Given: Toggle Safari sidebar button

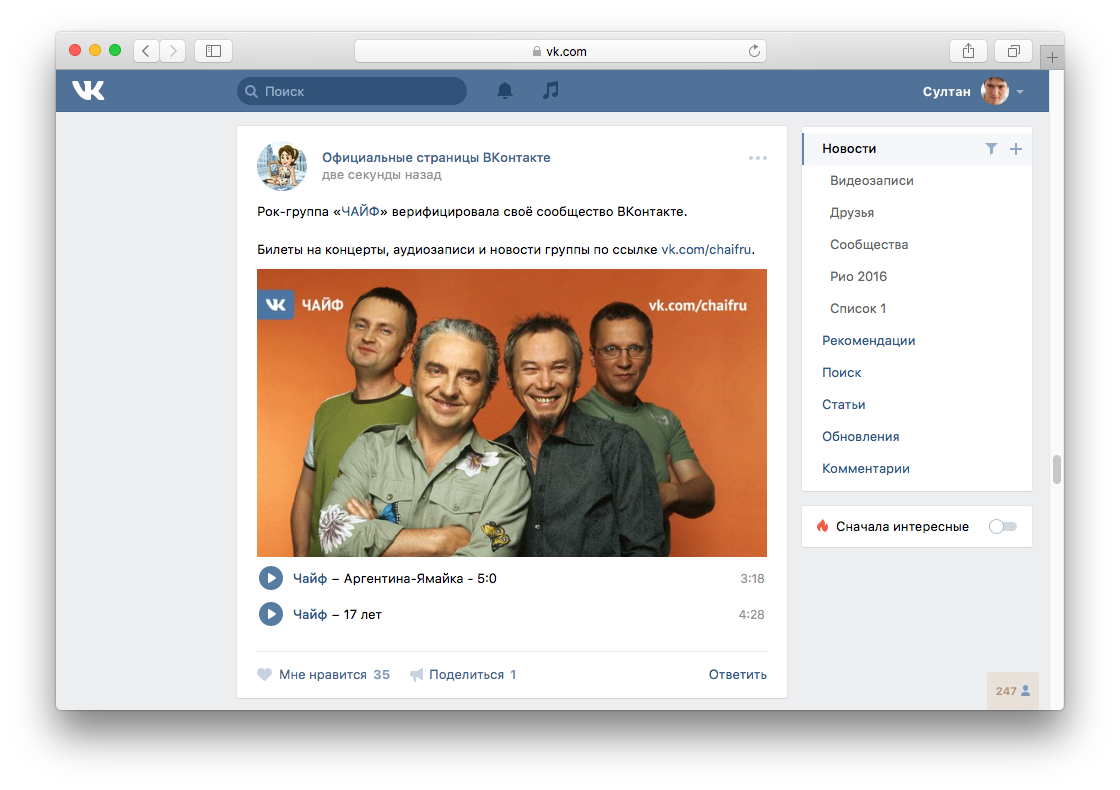Looking at the screenshot, I should coord(213,51).
